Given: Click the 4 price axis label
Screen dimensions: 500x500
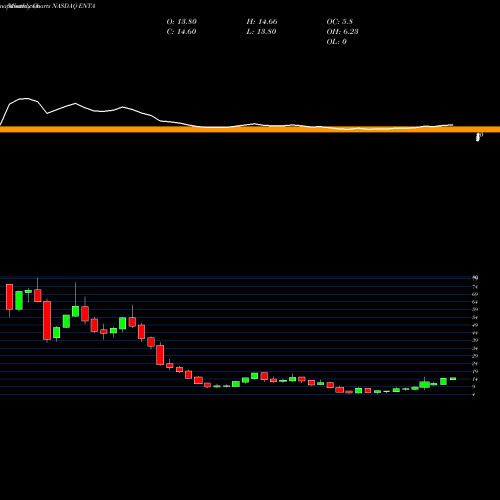Looking at the screenshot, I should 474,395.
